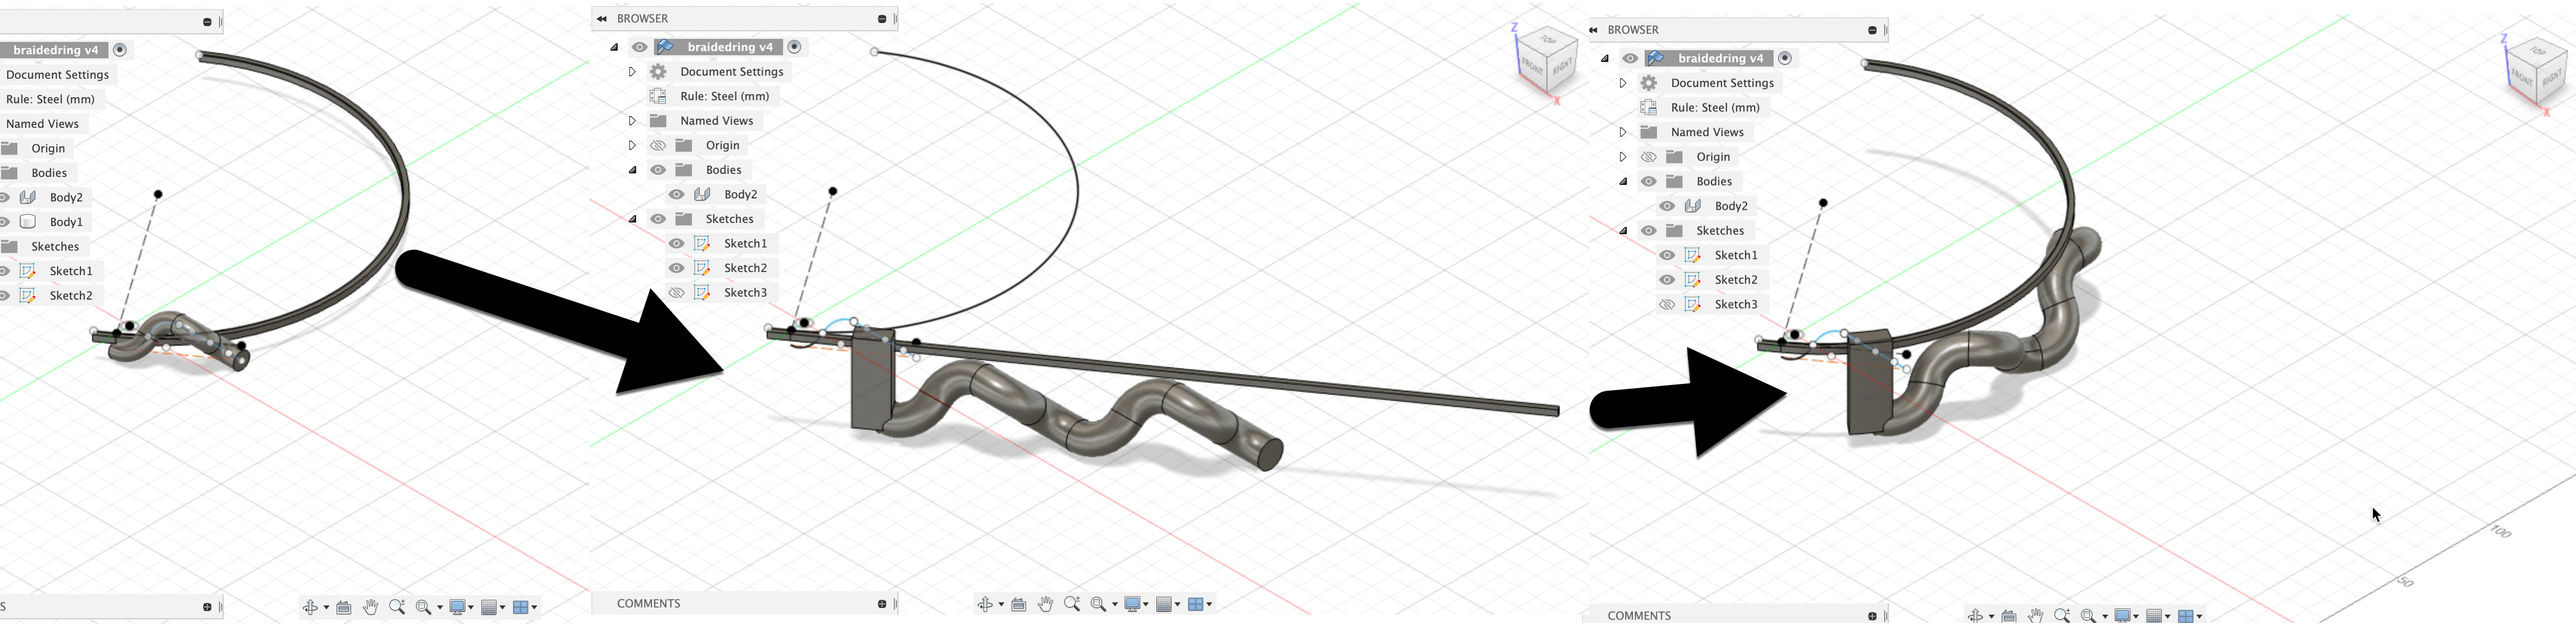
Task: Click the Look At icon in the middle panel's toolbar
Action: (1018, 604)
